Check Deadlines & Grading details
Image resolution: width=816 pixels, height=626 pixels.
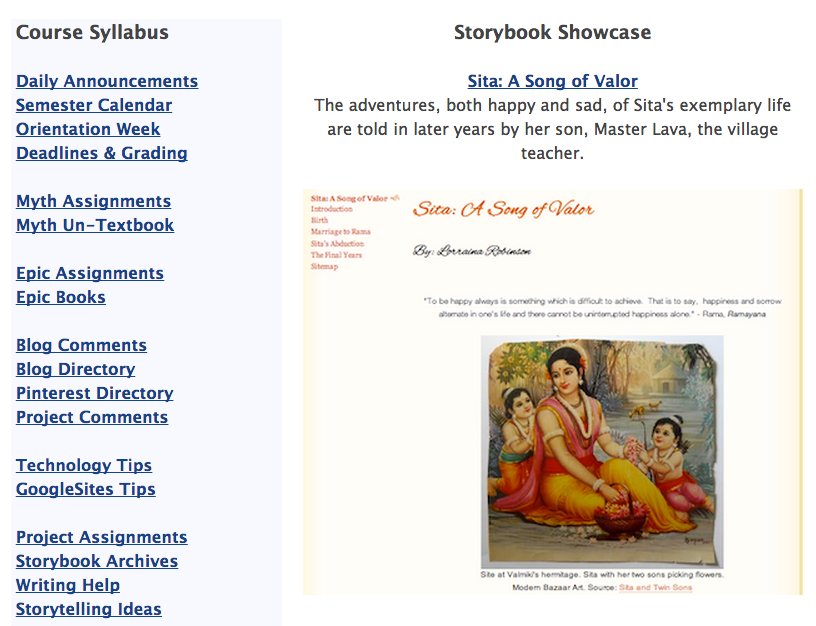pos(101,153)
